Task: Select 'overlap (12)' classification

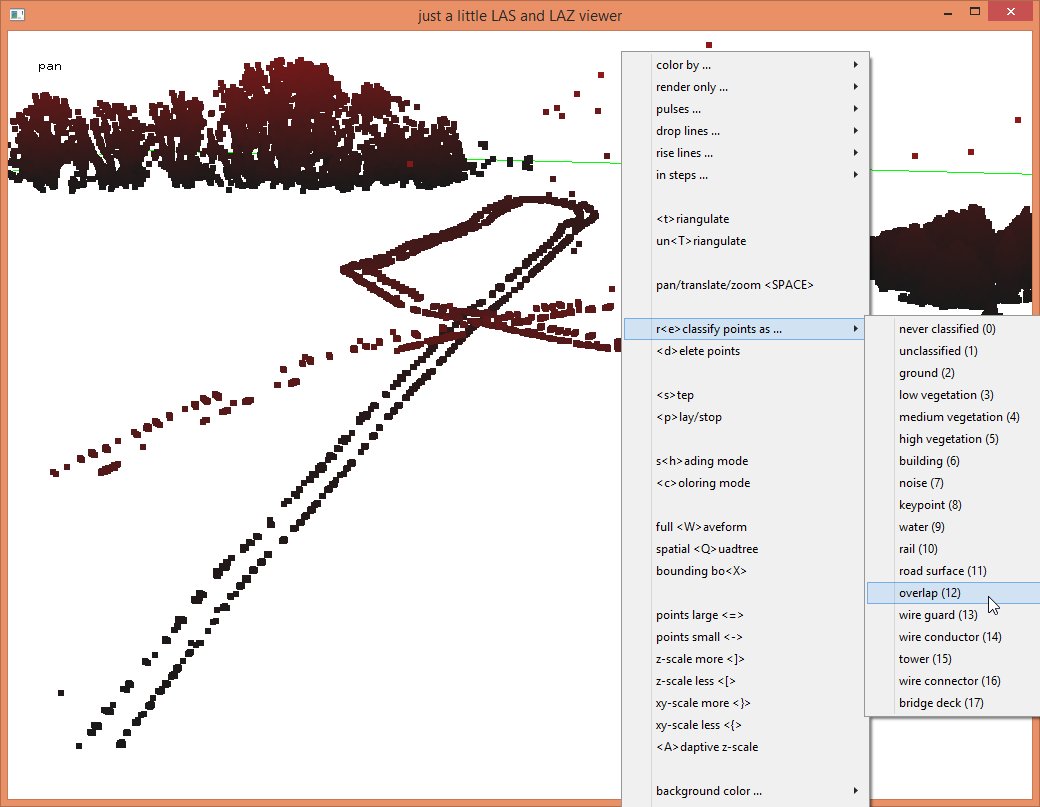Action: pos(930,593)
